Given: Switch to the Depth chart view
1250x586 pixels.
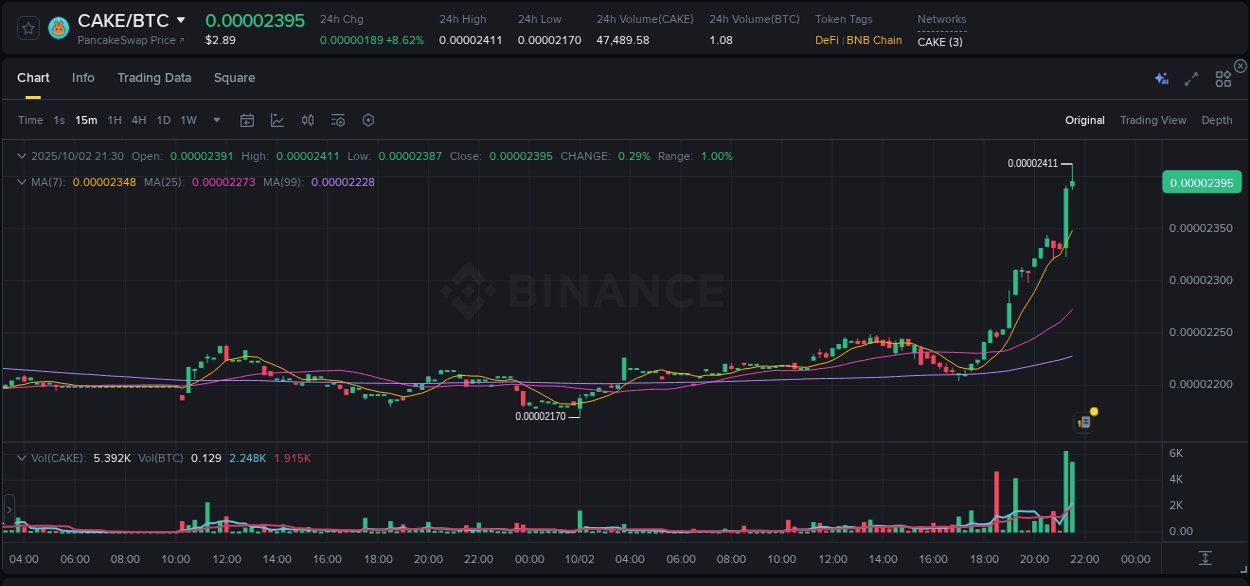Looking at the screenshot, I should 1216,120.
